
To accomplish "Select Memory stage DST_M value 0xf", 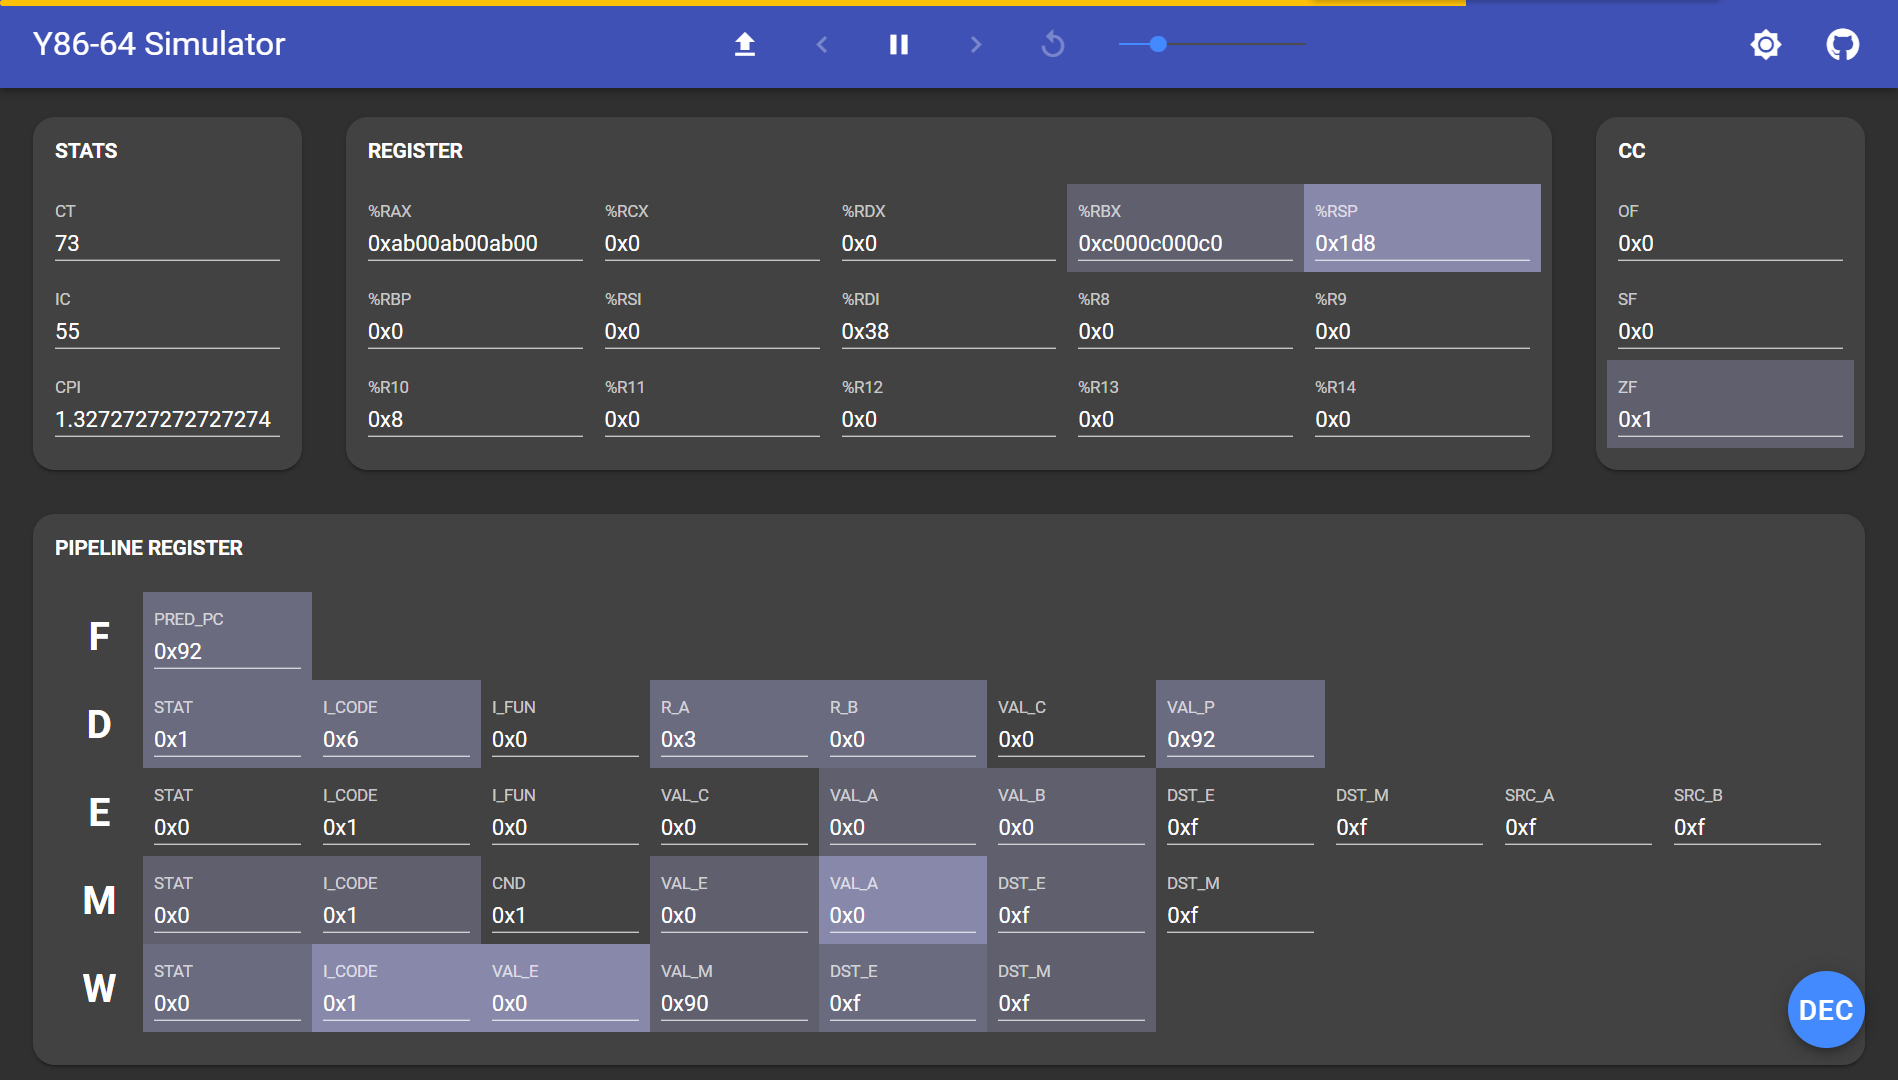I will tap(1240, 916).
